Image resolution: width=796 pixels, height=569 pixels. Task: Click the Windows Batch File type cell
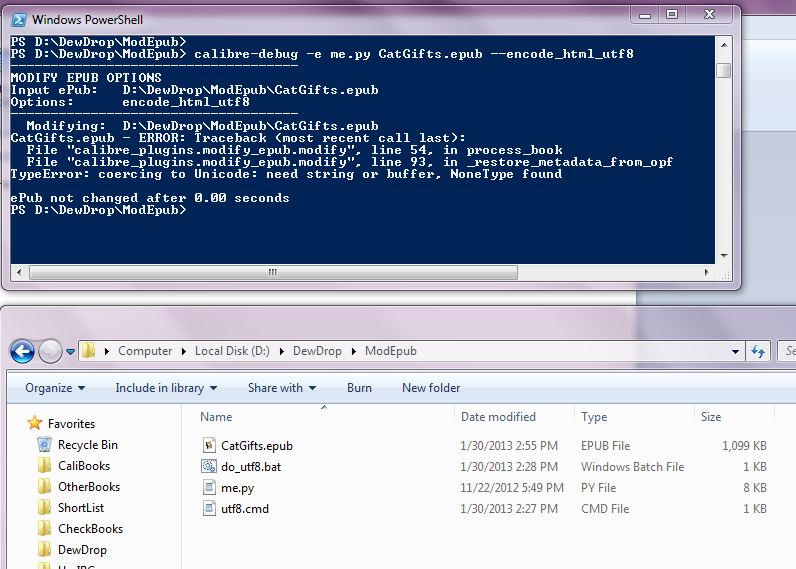[633, 467]
